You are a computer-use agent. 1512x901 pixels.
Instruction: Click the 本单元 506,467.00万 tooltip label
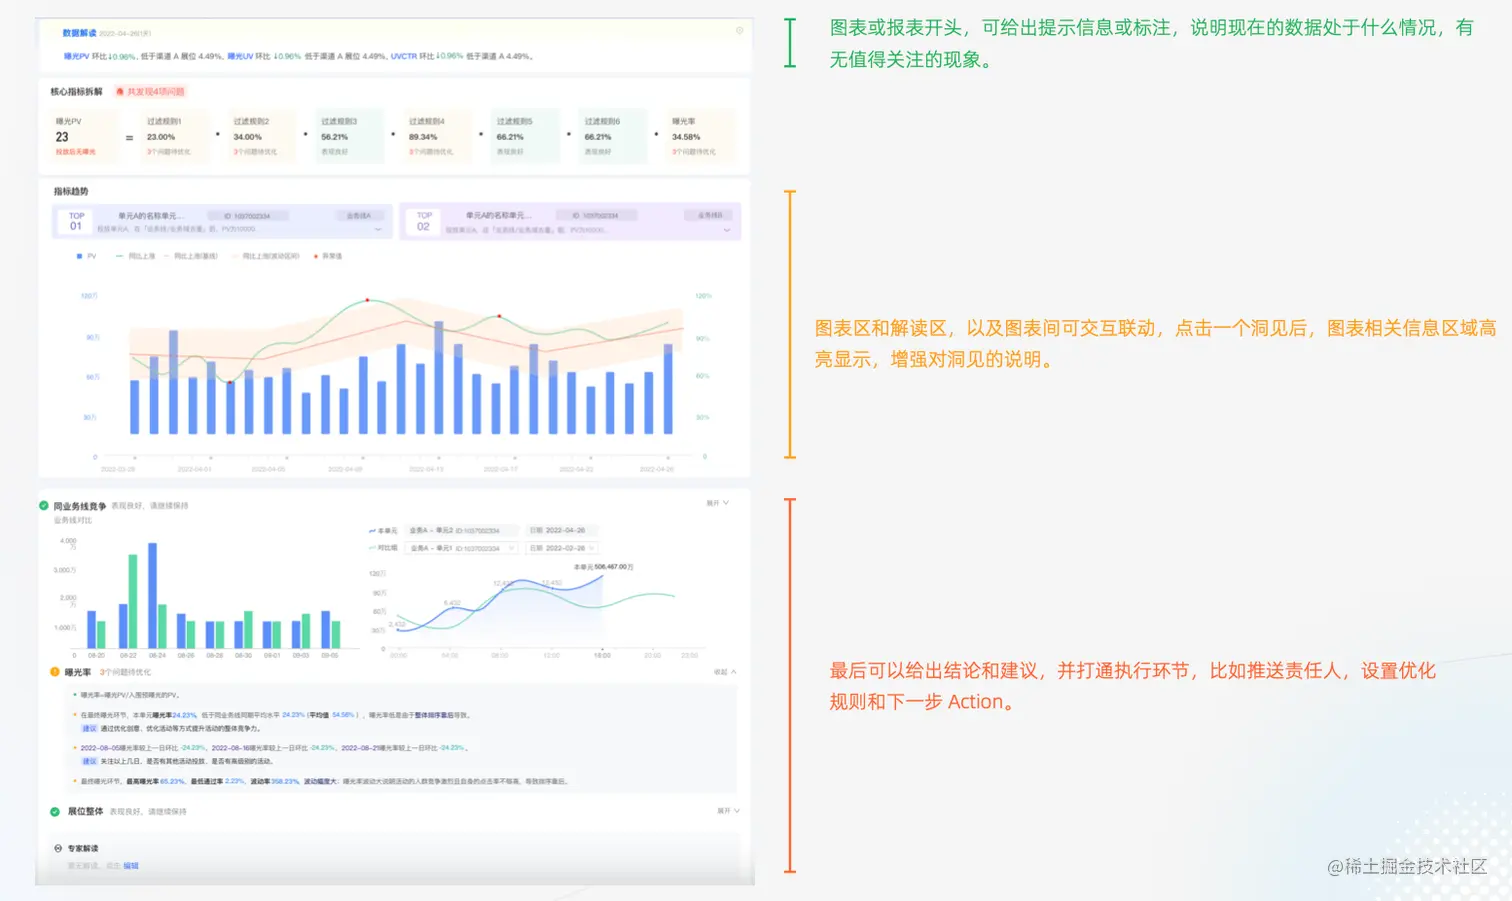click(x=603, y=567)
